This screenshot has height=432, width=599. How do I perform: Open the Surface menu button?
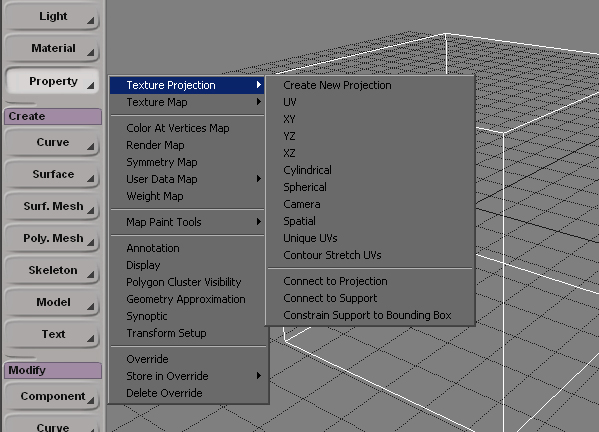52,175
